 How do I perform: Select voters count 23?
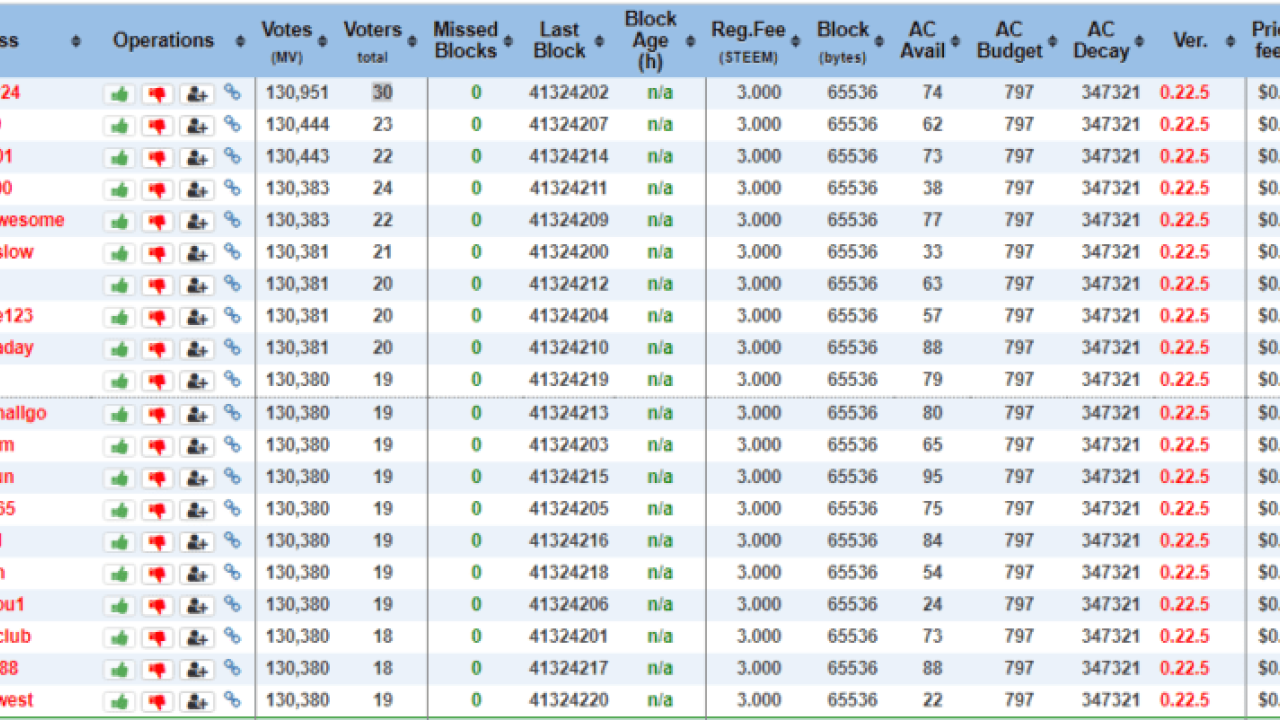coord(382,124)
